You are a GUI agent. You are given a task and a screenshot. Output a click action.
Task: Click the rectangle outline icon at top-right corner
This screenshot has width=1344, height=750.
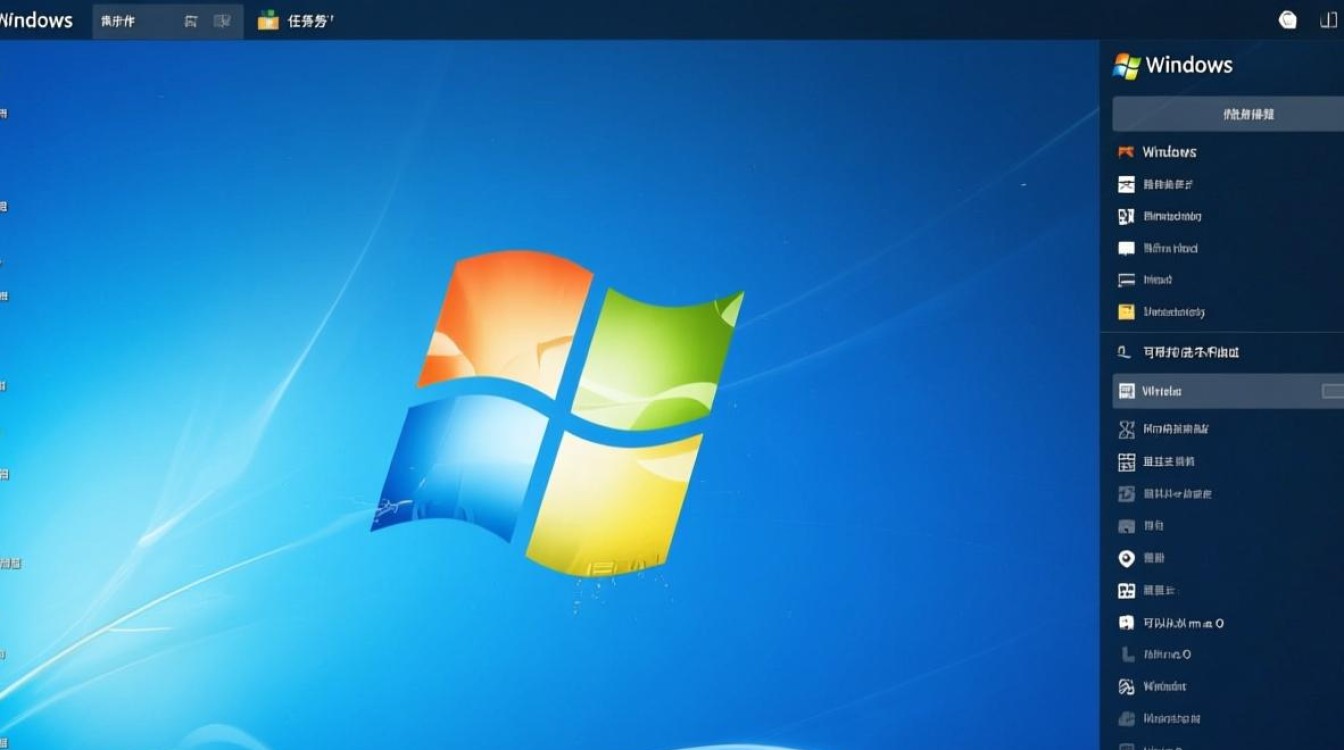click(x=1329, y=20)
